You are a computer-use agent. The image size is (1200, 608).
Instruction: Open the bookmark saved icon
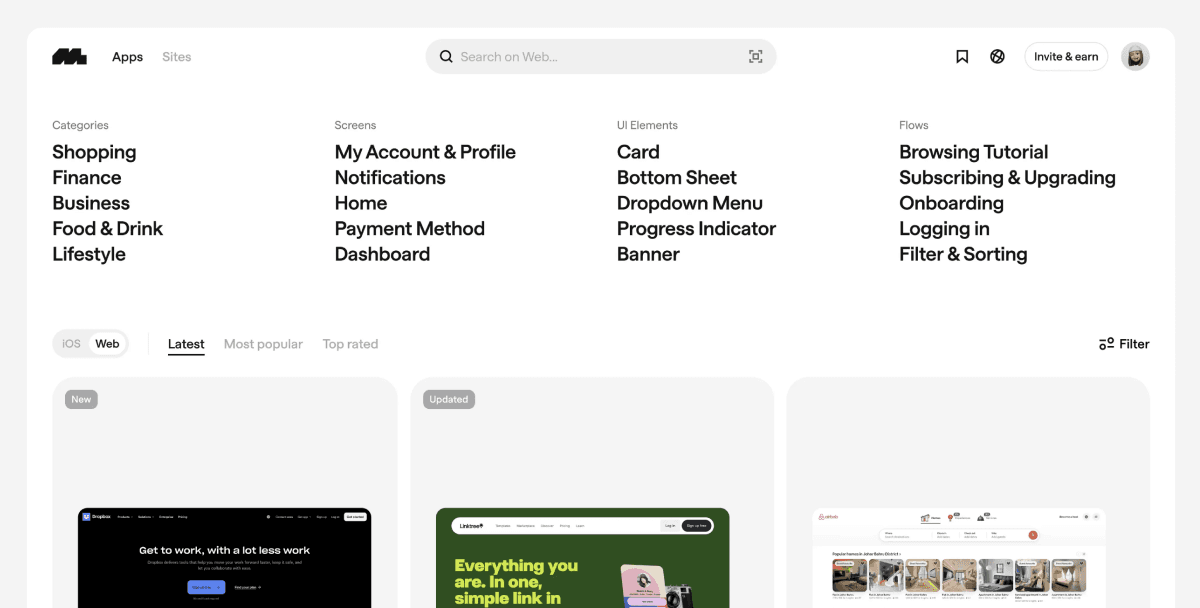[x=962, y=57]
